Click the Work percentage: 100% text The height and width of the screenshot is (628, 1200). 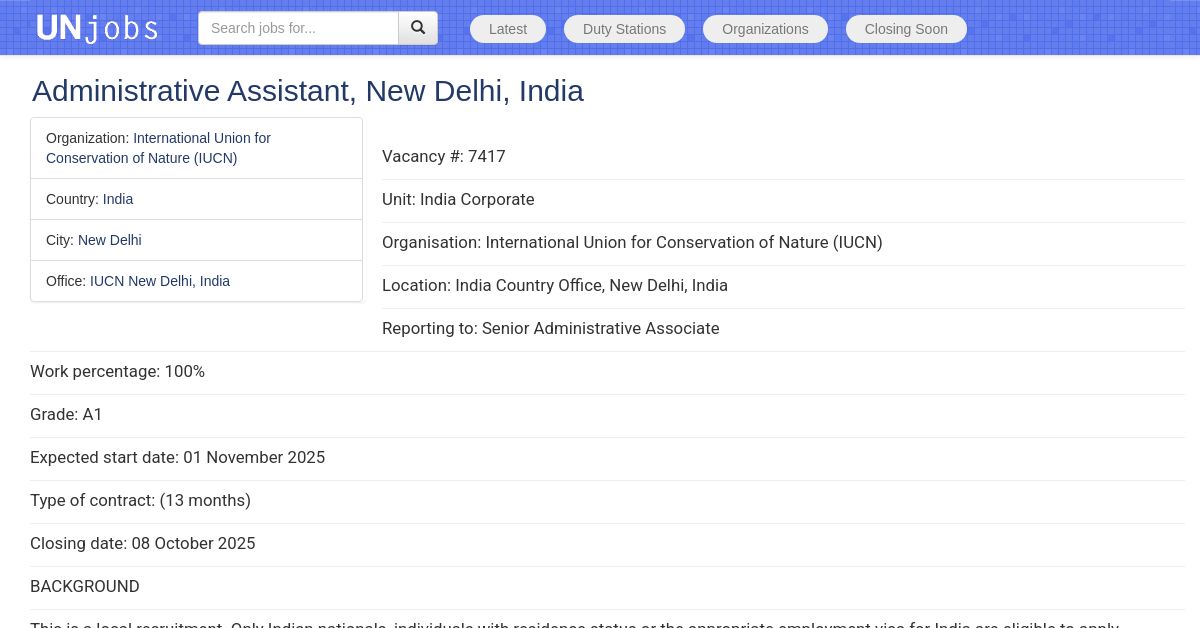coord(117,371)
